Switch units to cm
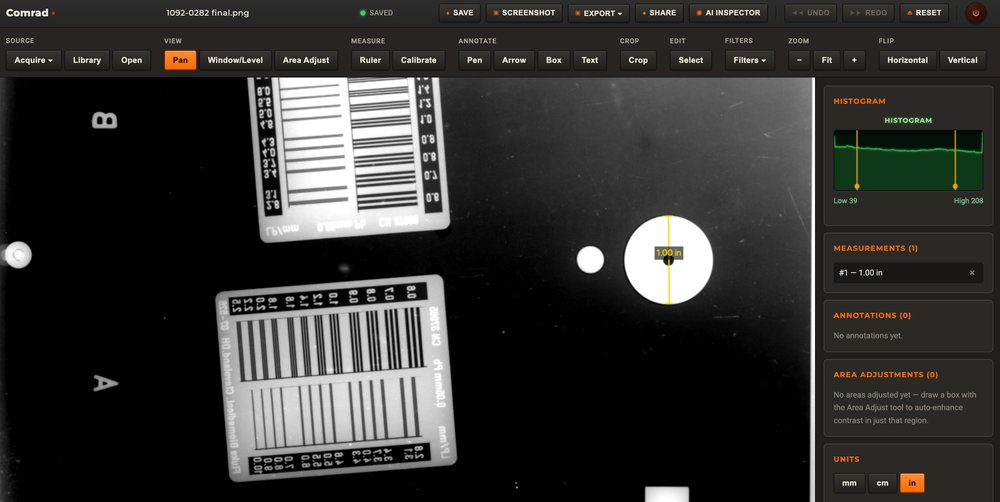 883,483
